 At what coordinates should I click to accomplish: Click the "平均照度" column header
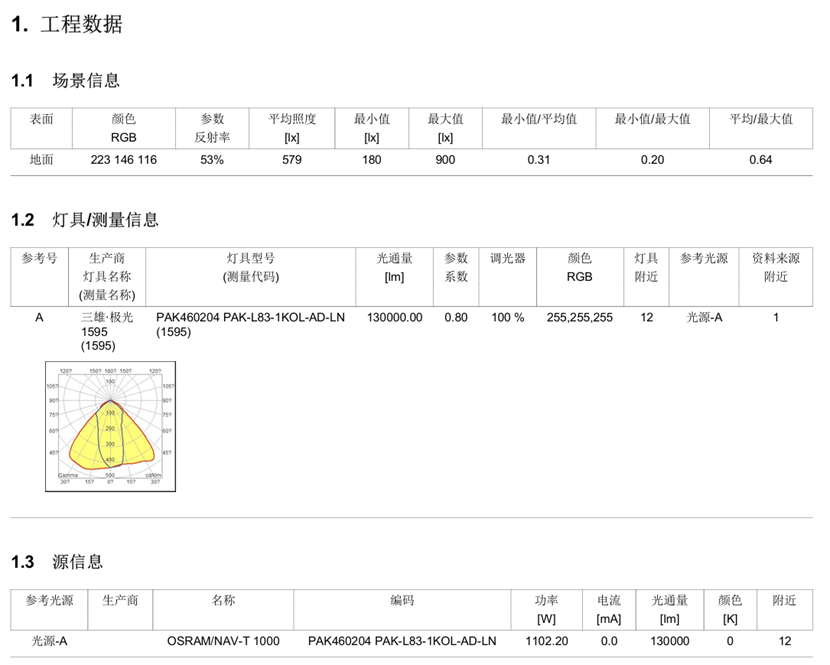(x=292, y=119)
